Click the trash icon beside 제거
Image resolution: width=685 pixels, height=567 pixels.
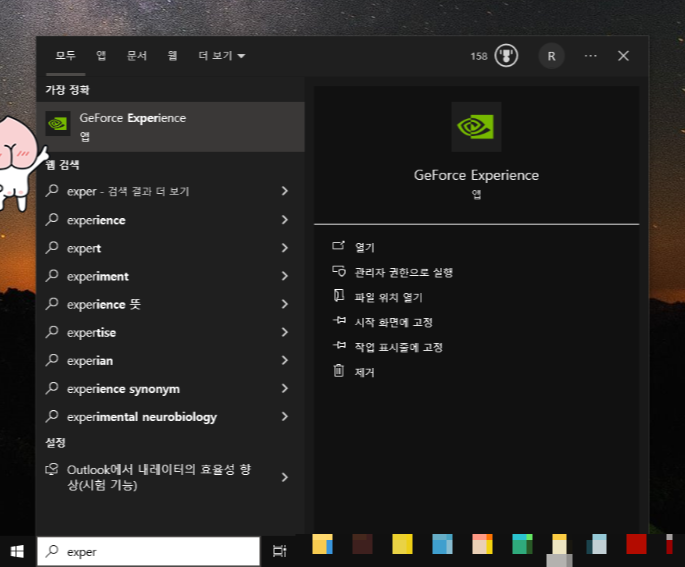click(x=339, y=370)
